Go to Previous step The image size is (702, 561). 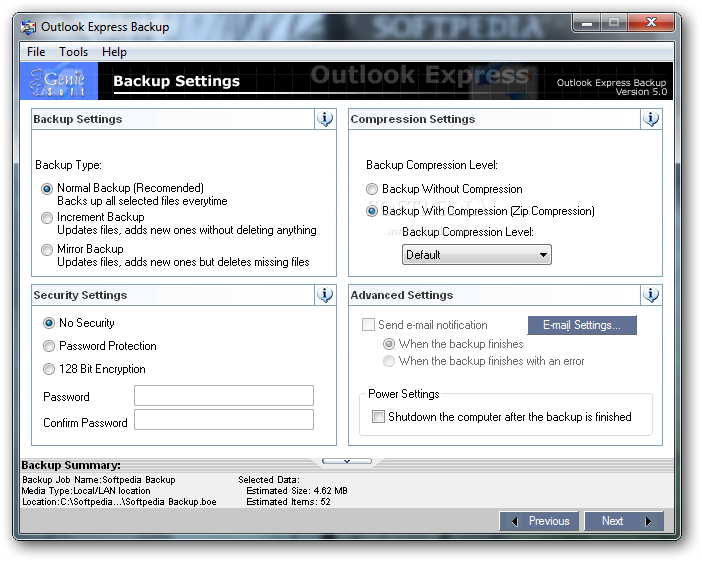(x=539, y=521)
